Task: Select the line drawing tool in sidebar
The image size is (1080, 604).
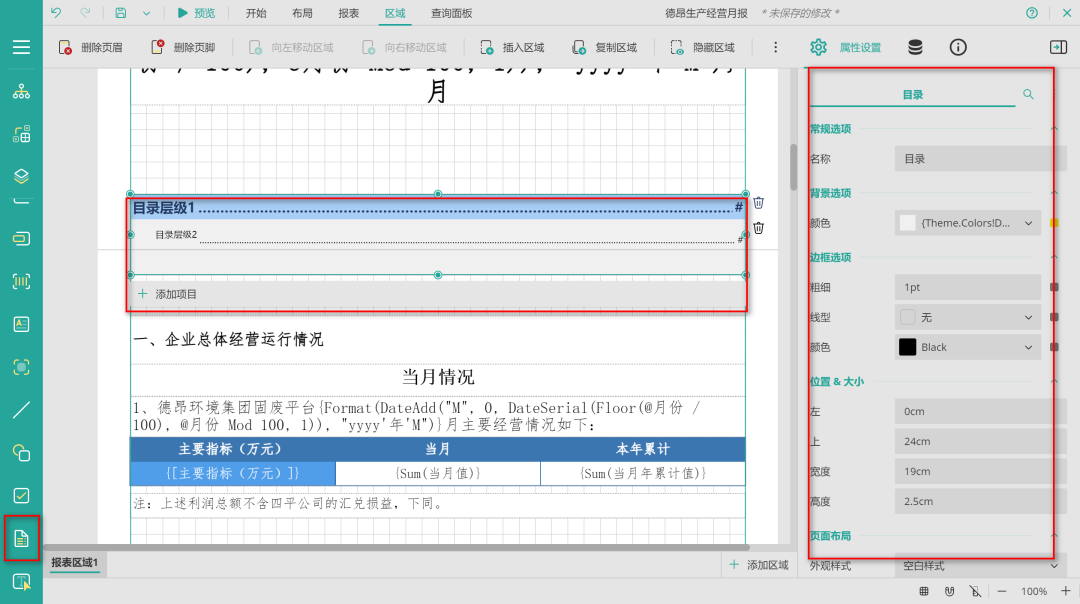Action: (x=21, y=410)
